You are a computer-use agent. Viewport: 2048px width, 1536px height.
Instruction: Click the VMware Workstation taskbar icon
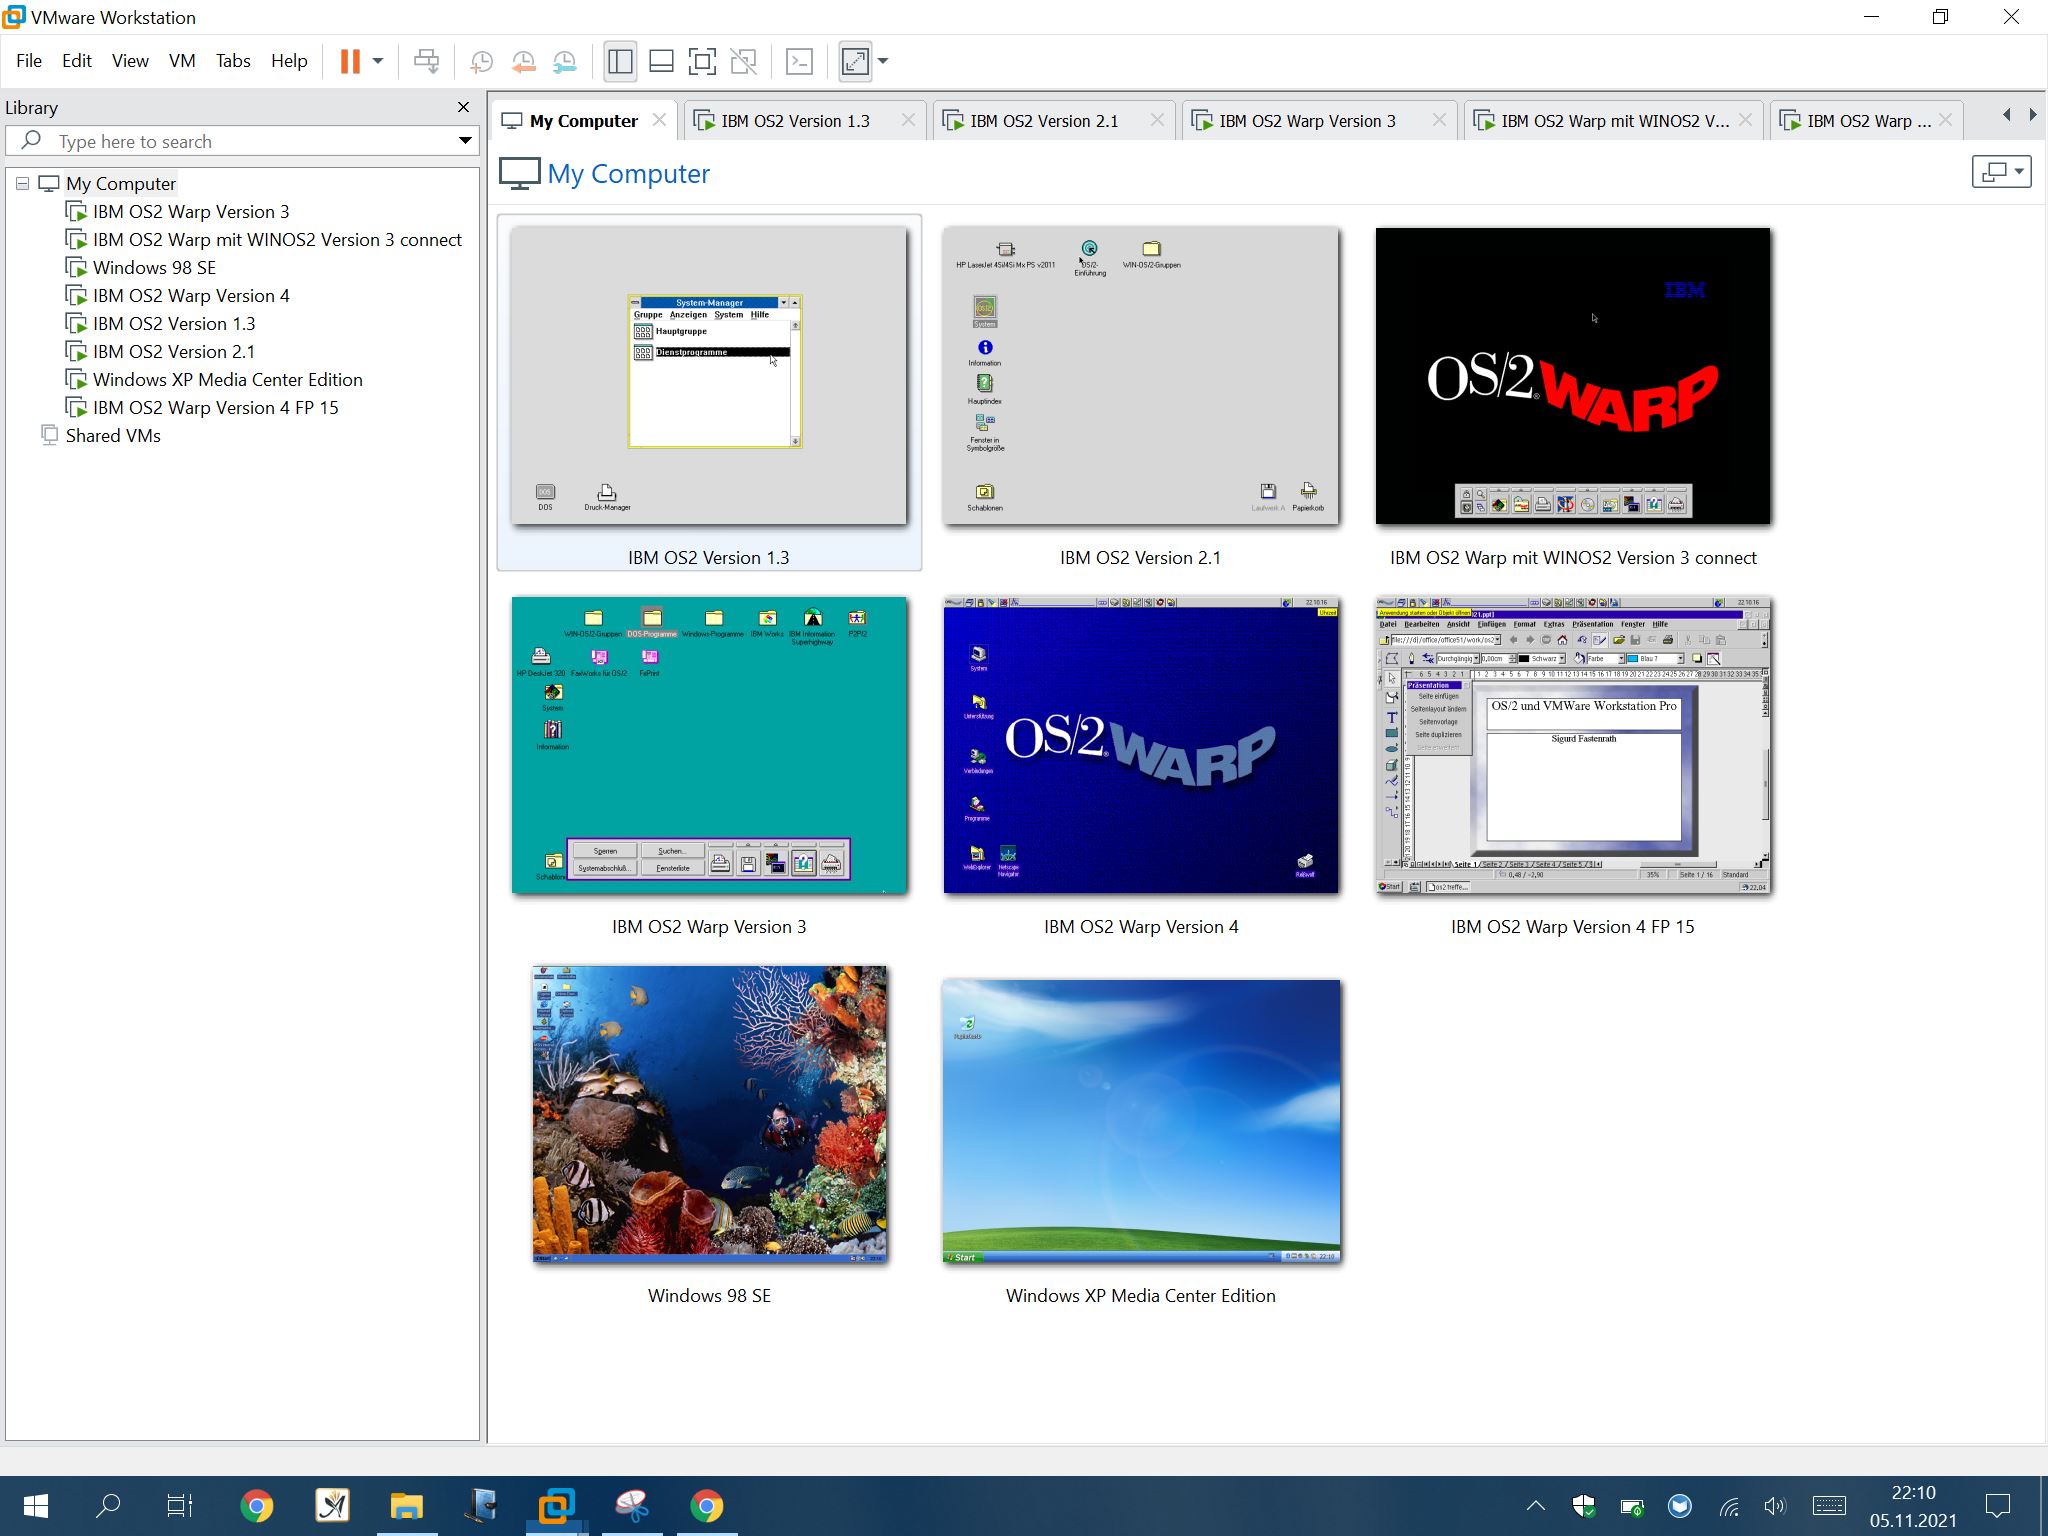click(556, 1506)
